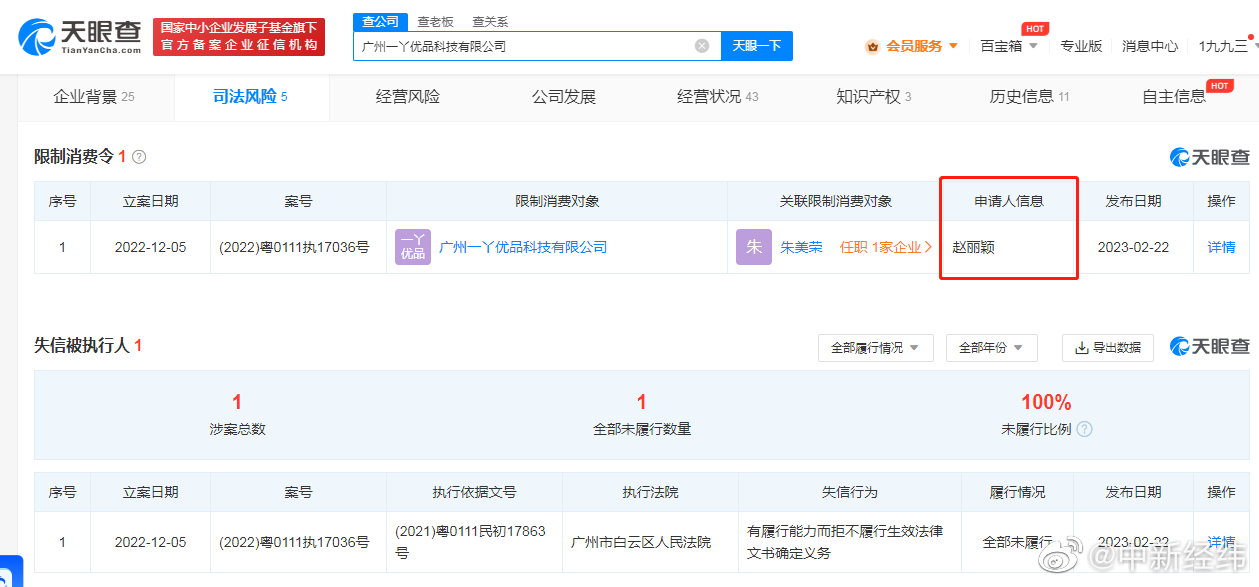Select the 自主信息 tab
The width and height of the screenshot is (1259, 587).
coord(1175,97)
